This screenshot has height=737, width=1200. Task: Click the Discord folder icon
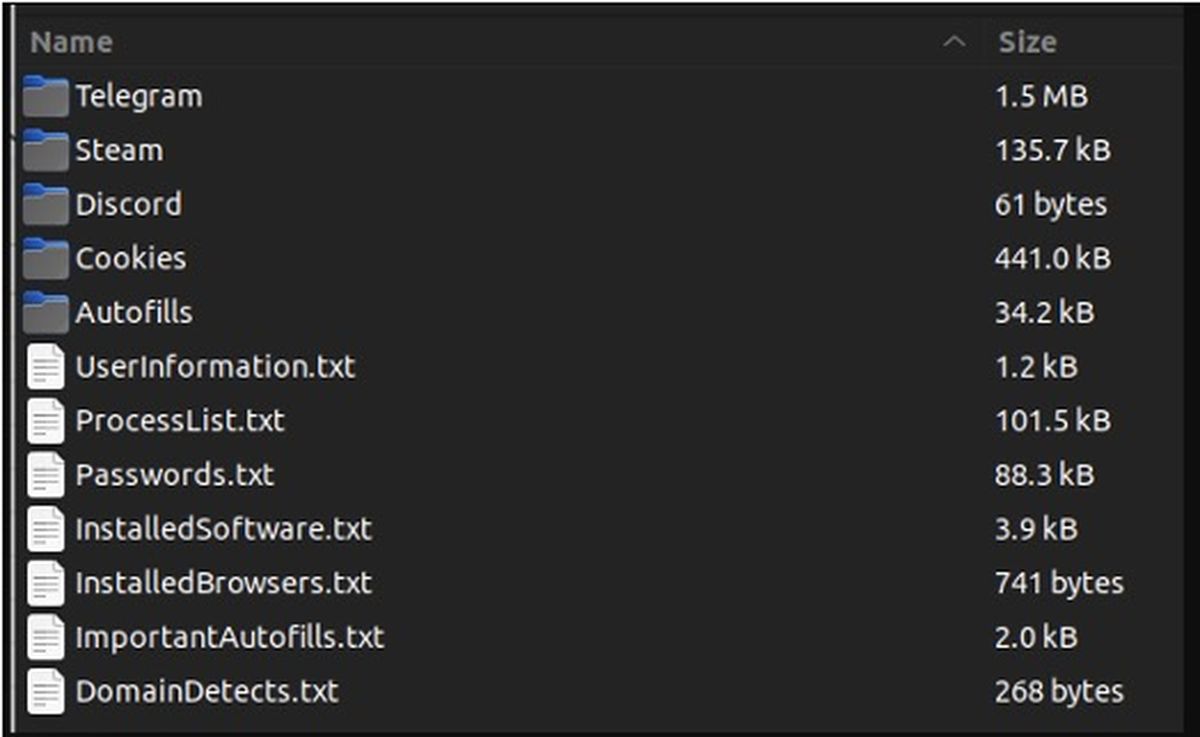click(x=45, y=204)
